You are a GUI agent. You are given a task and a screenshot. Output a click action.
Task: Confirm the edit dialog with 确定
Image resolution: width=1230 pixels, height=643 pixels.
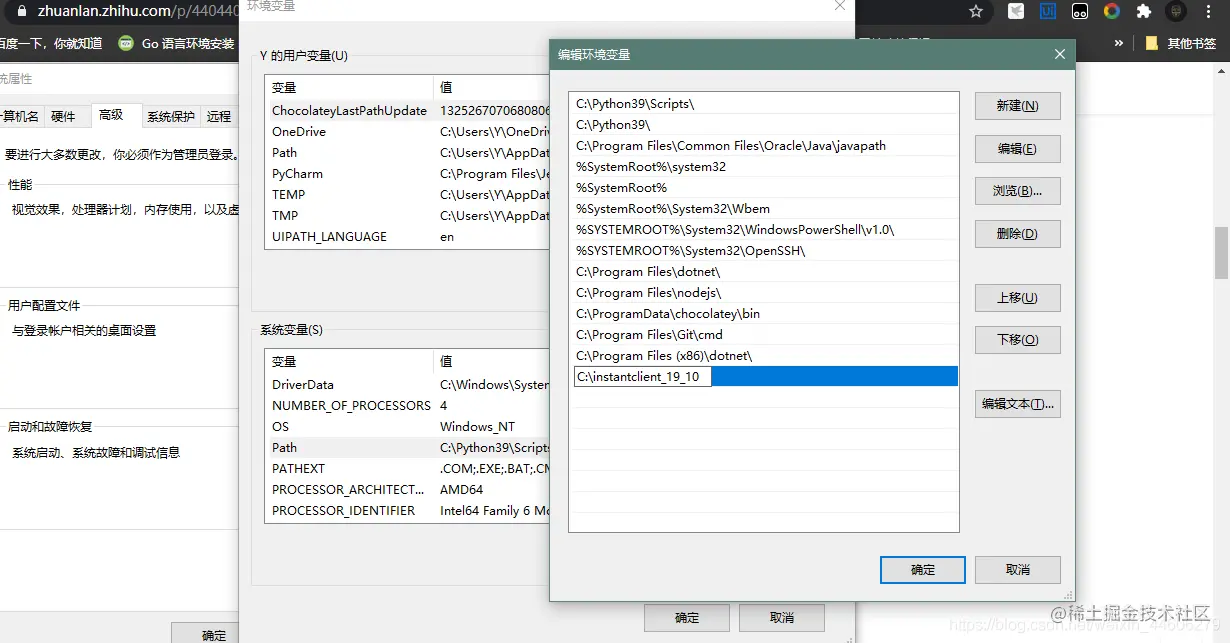coord(923,570)
